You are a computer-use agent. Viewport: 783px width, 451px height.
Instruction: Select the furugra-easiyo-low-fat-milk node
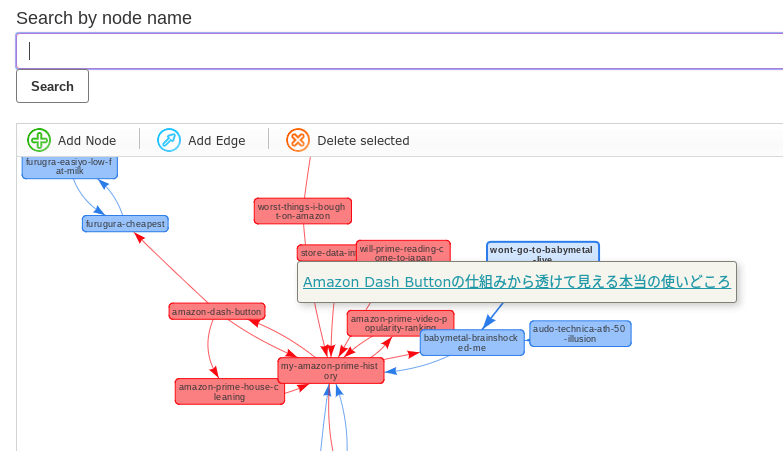tap(69, 167)
